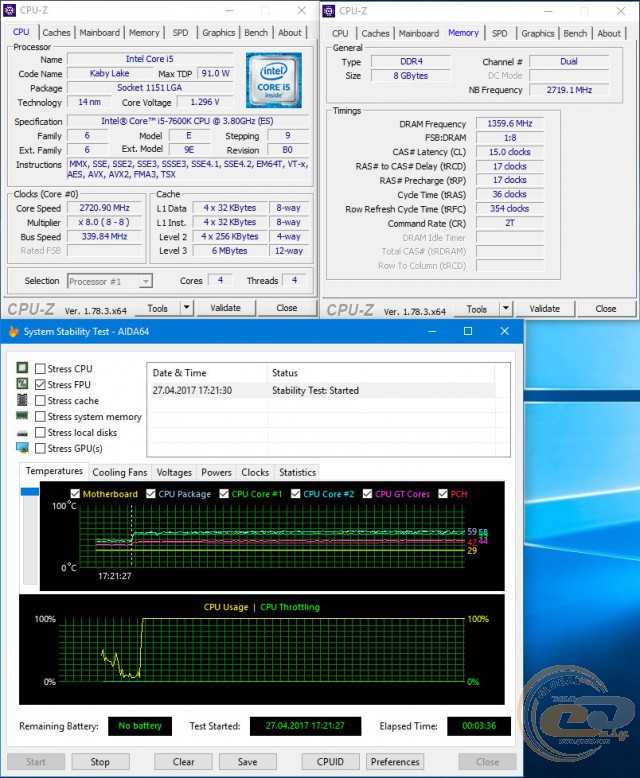
Task: Close the right CPU-Z window with X
Action: point(621,11)
